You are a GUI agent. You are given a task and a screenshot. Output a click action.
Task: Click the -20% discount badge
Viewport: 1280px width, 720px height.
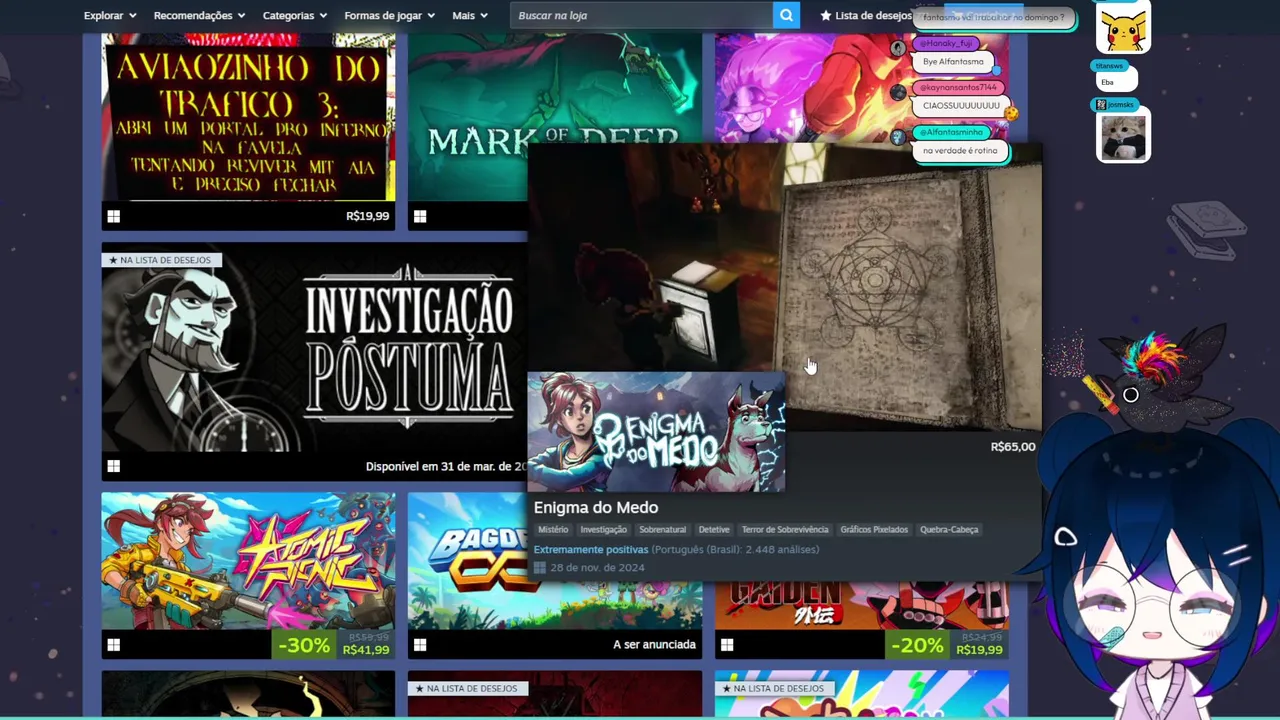click(917, 645)
